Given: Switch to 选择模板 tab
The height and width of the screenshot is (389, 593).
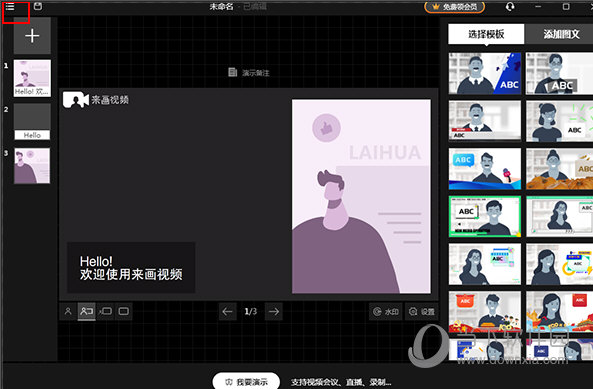Looking at the screenshot, I should (486, 34).
